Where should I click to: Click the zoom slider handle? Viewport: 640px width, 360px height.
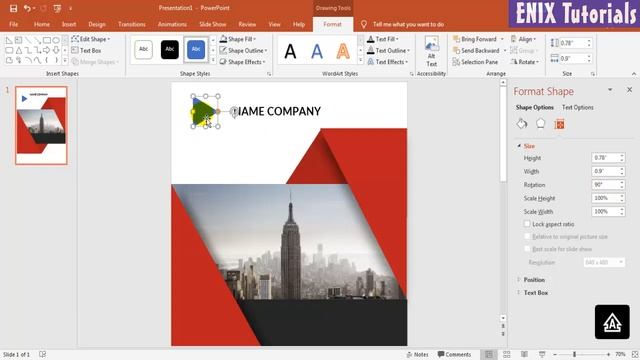tap(574, 354)
